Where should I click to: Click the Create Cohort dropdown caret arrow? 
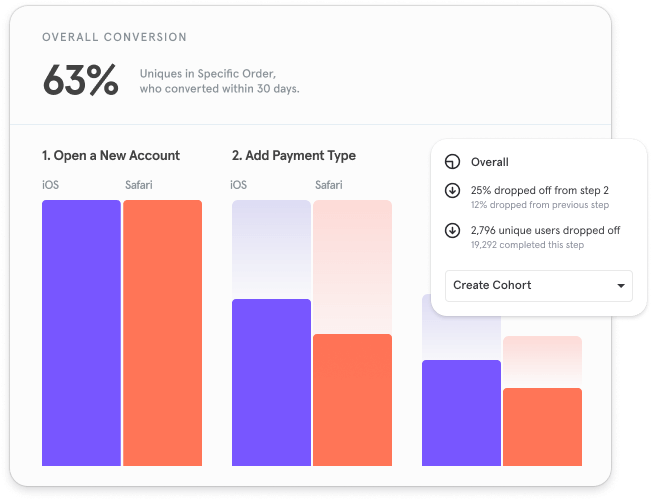click(621, 286)
